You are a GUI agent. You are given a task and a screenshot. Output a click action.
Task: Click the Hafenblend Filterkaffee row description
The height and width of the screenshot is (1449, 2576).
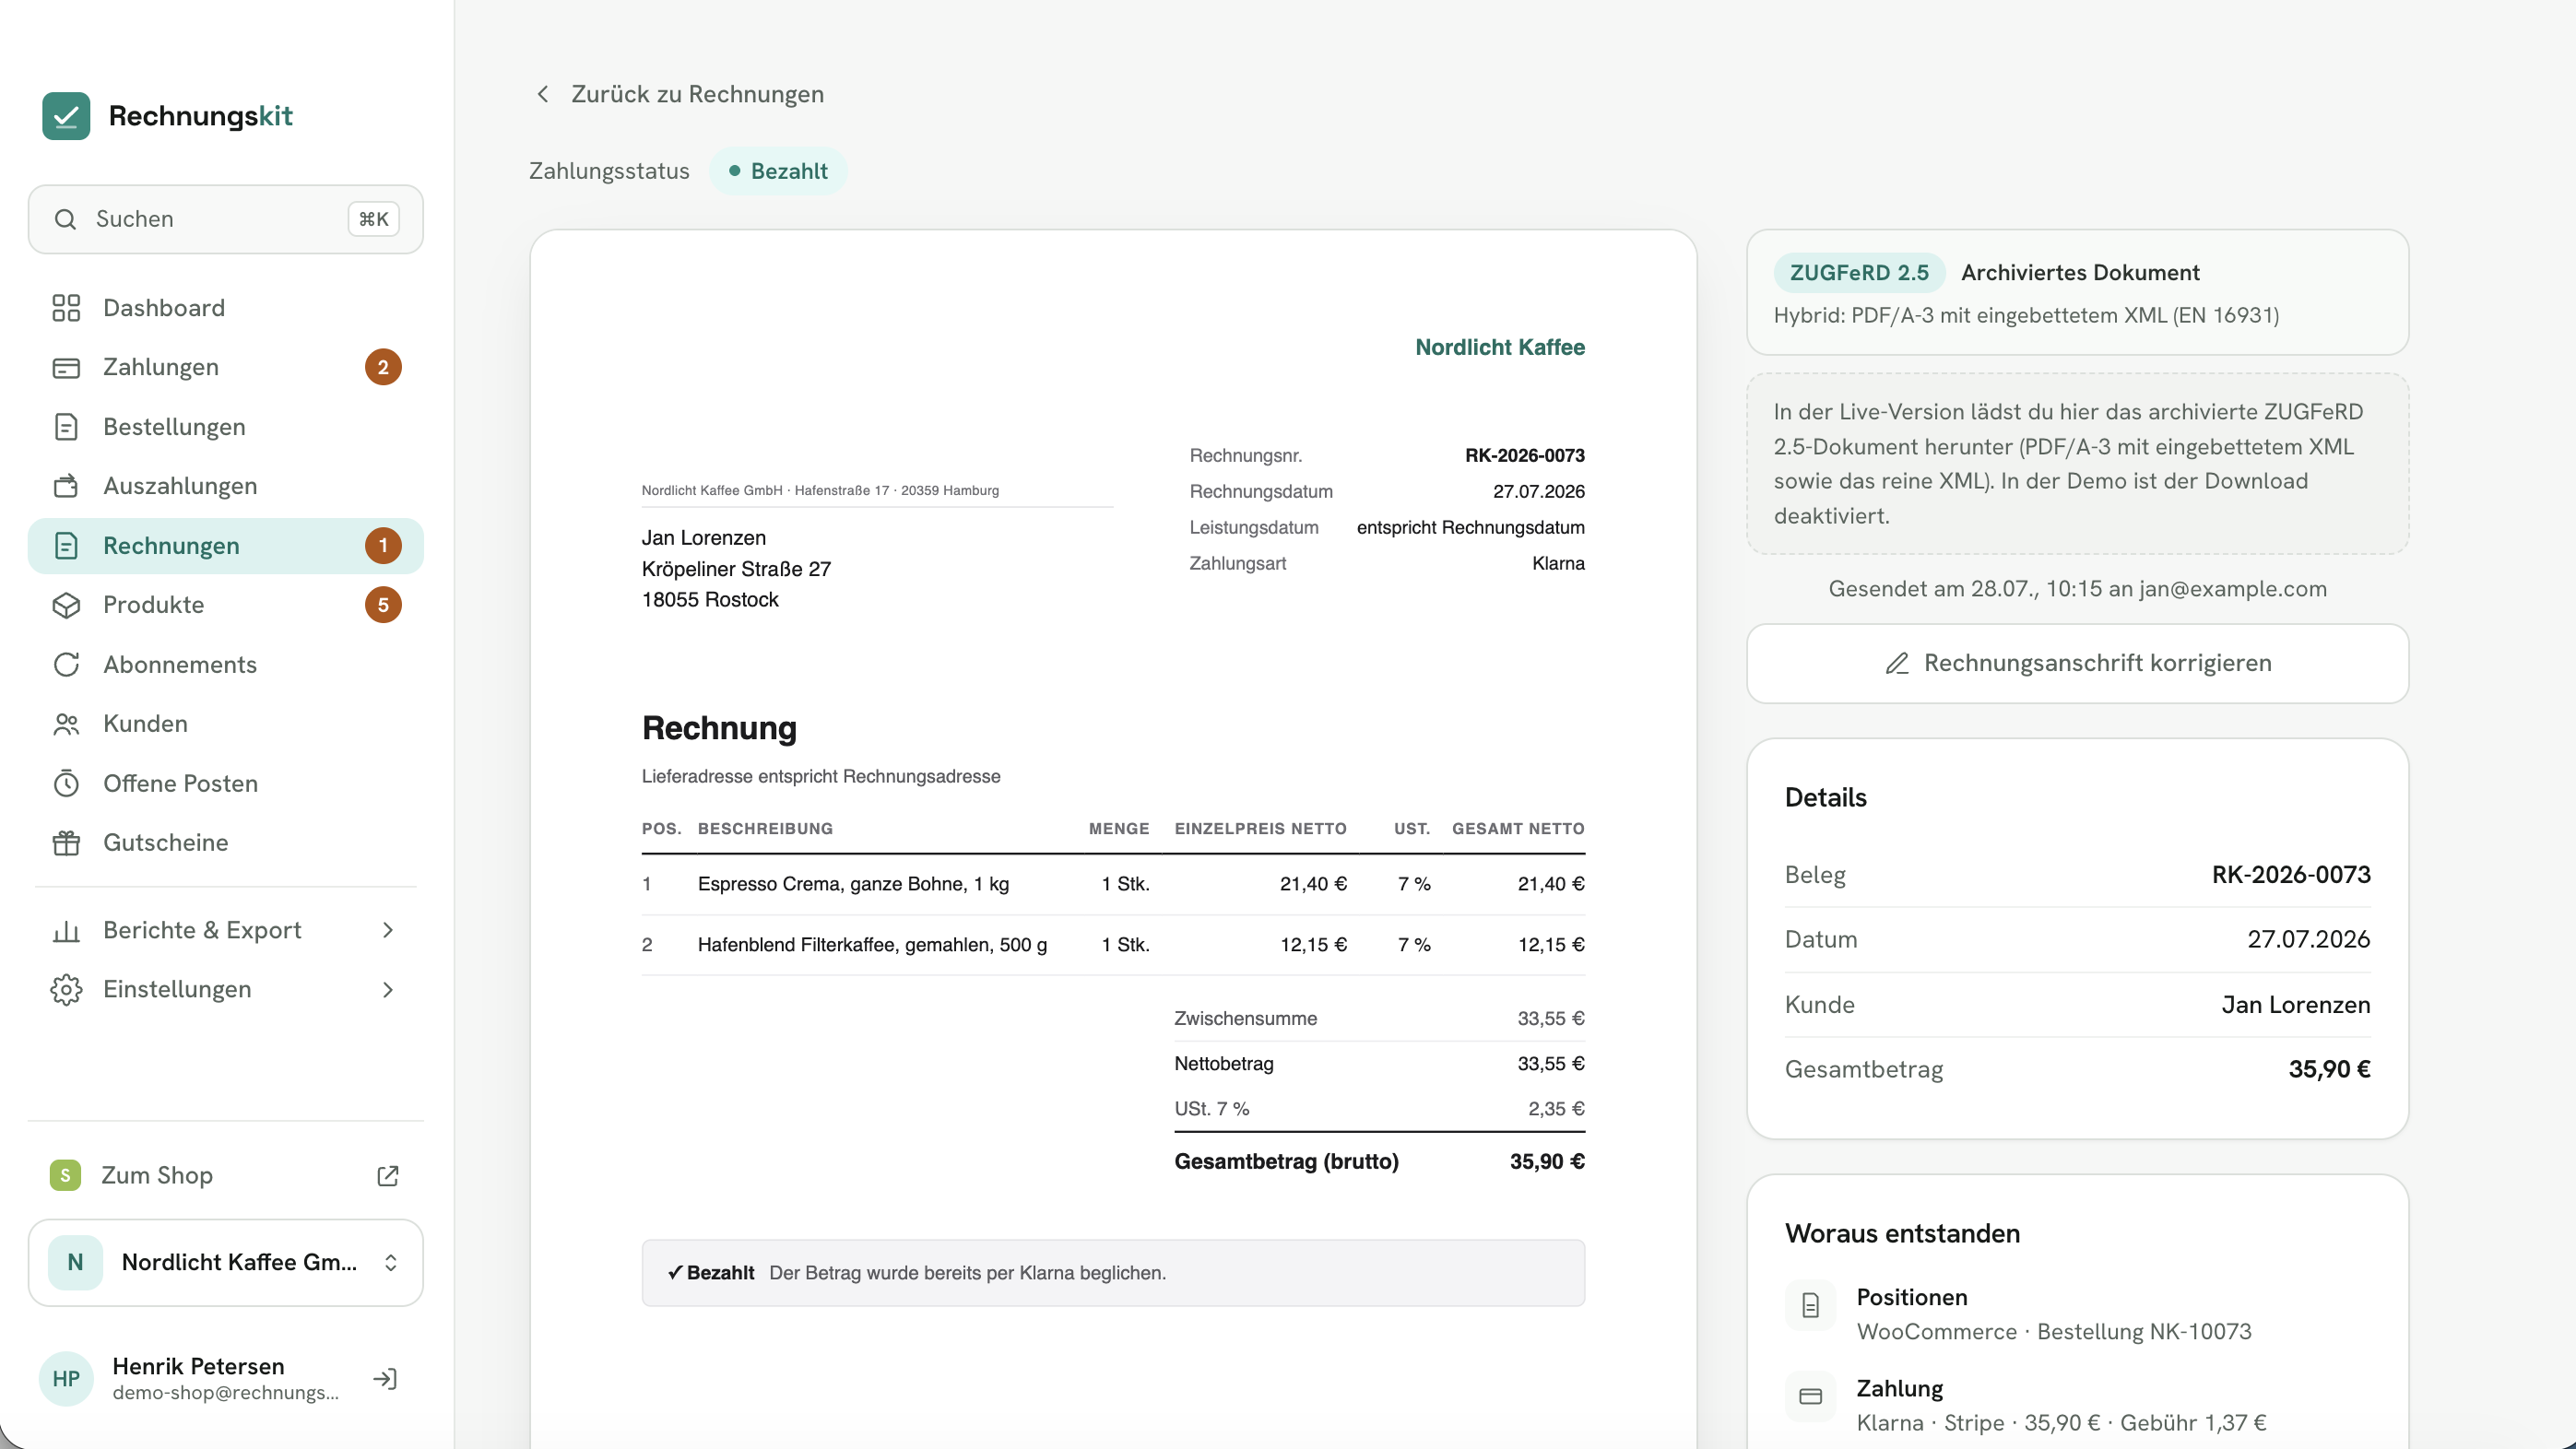click(x=872, y=945)
